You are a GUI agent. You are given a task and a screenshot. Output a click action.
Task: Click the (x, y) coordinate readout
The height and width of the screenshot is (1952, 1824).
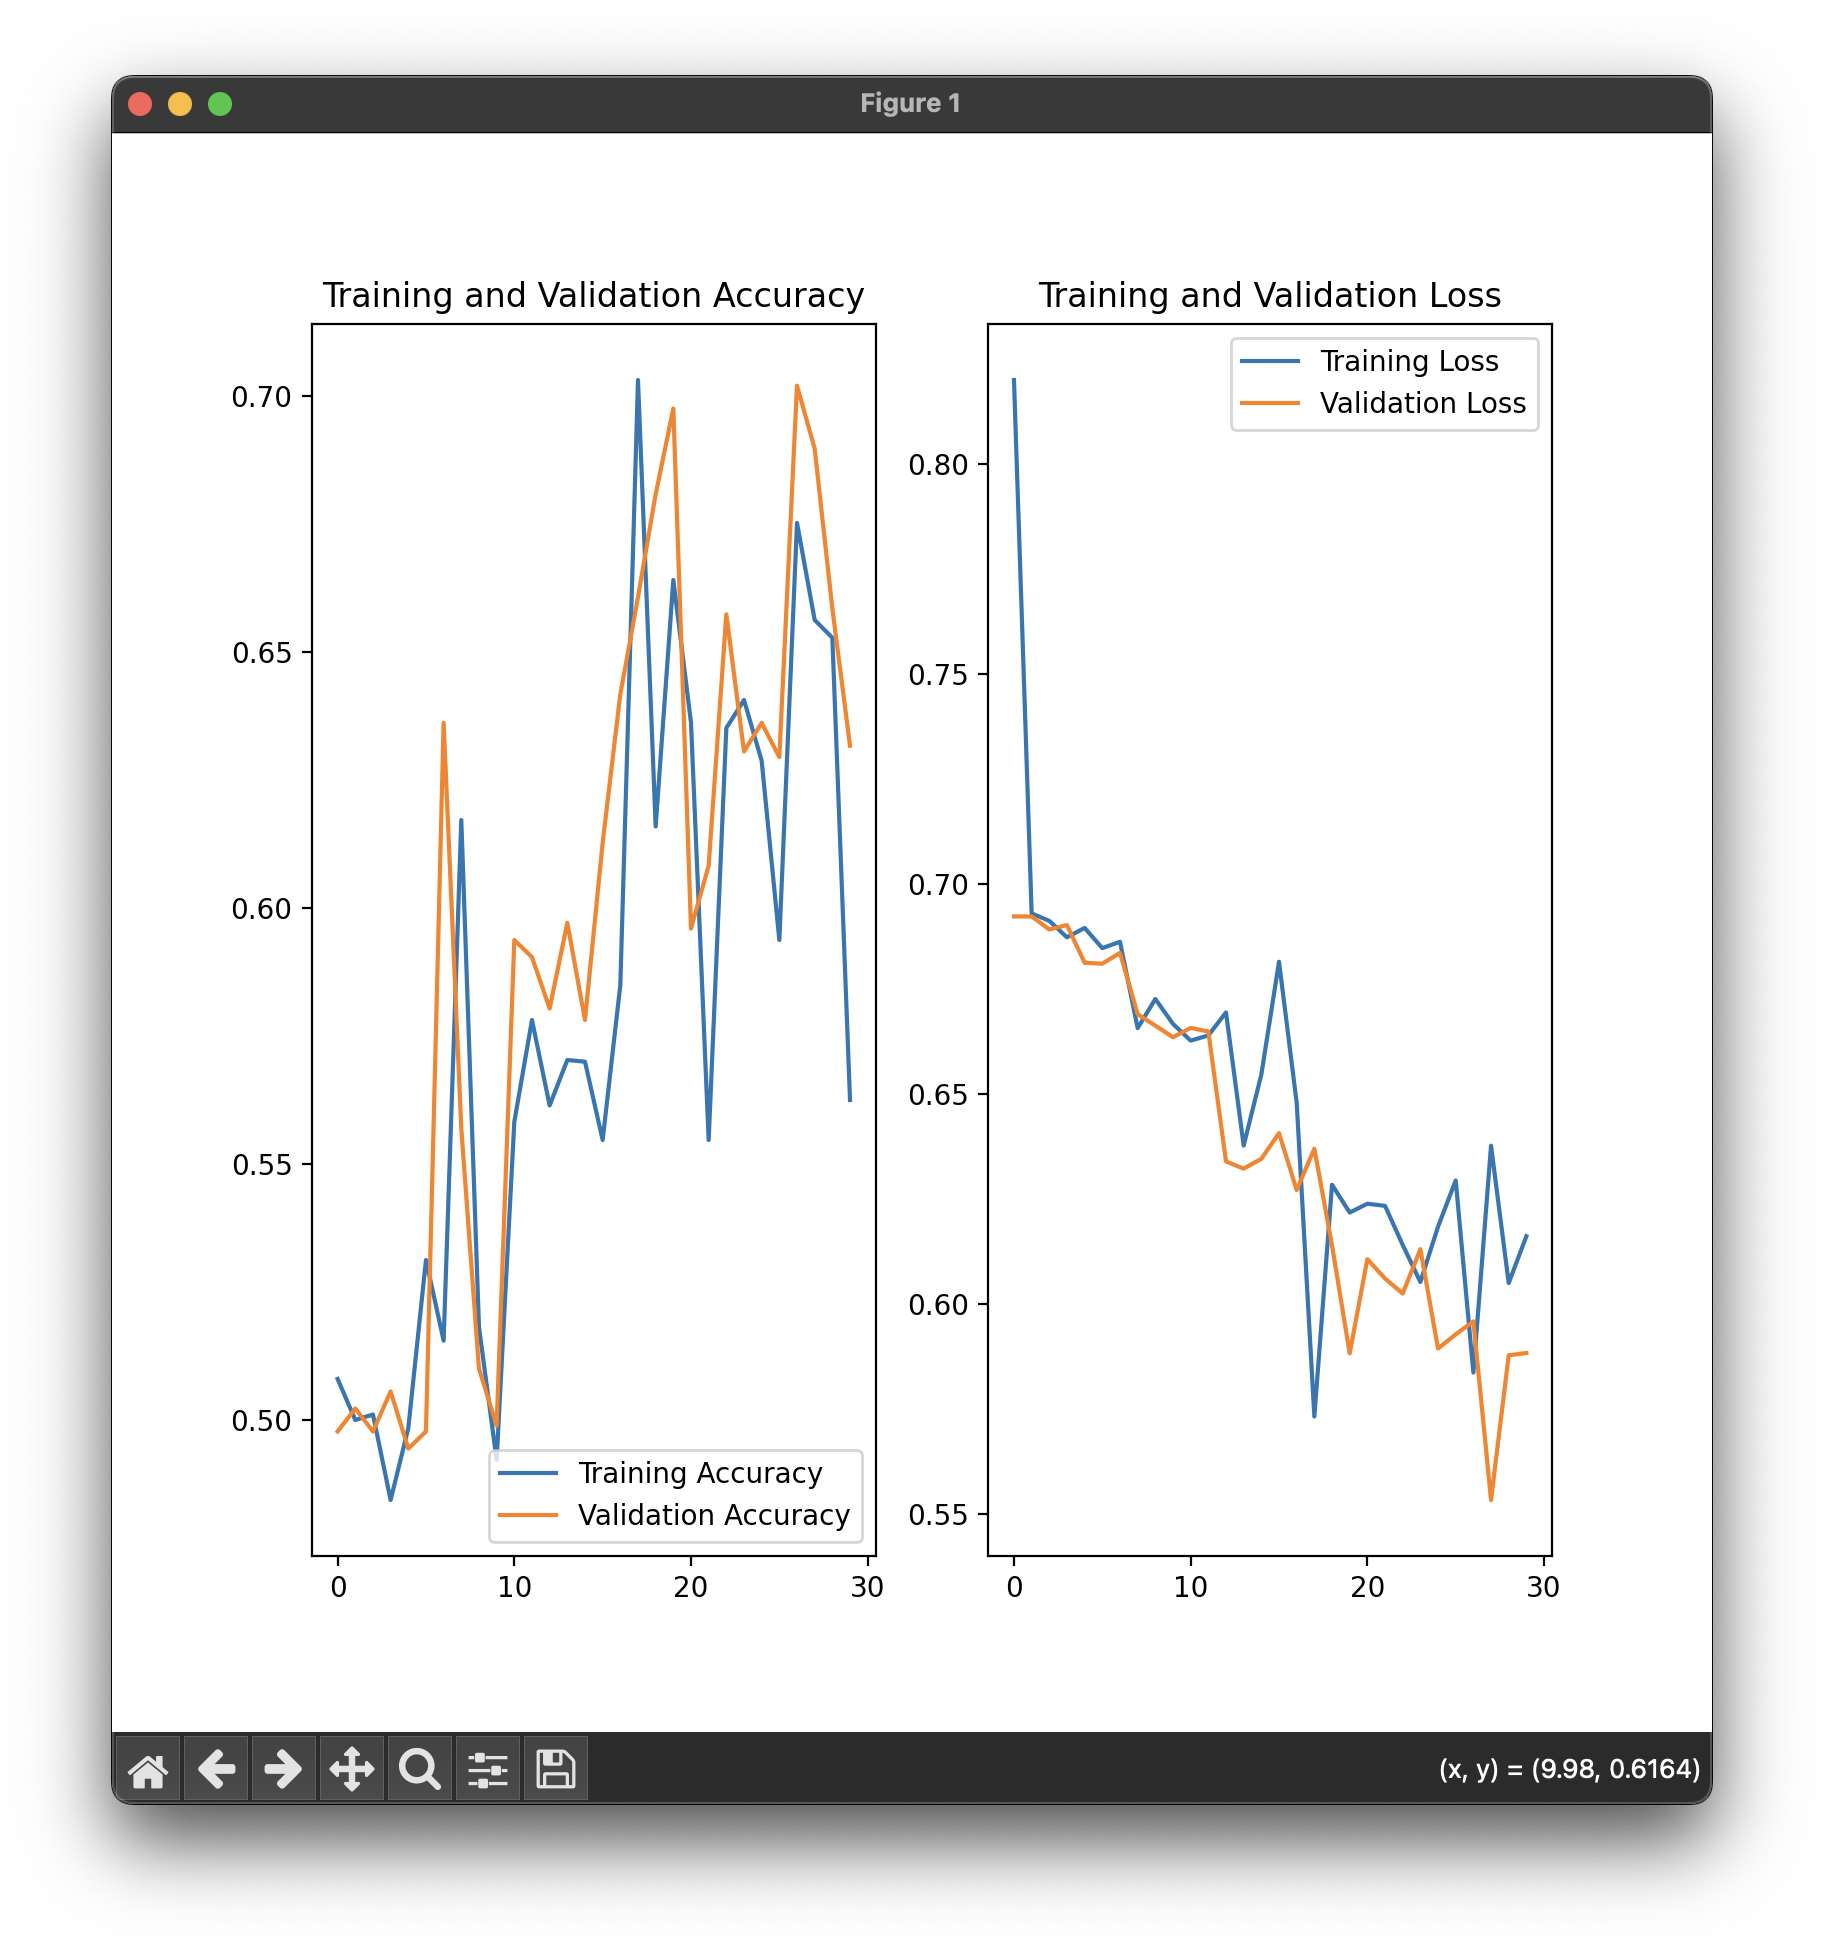click(x=1568, y=1769)
